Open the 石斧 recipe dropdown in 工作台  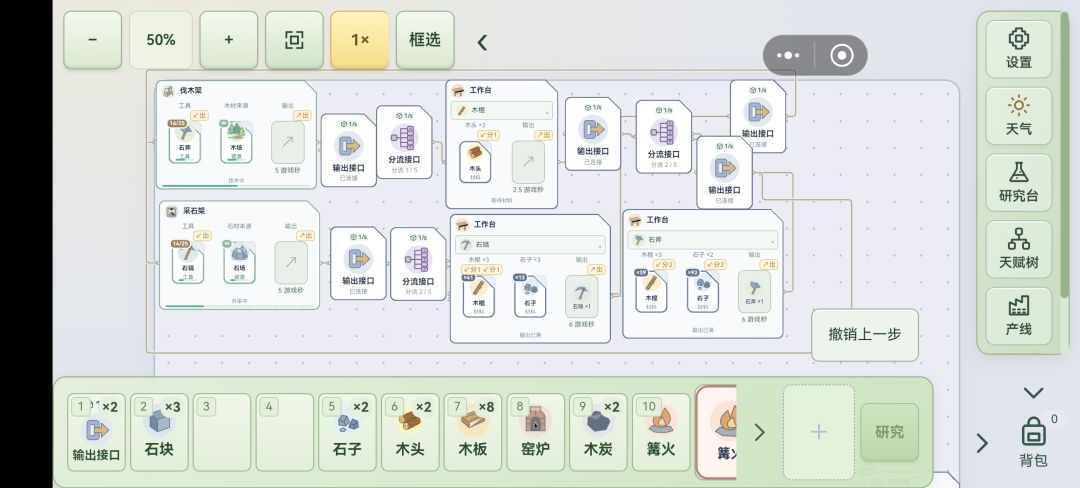[x=703, y=240]
